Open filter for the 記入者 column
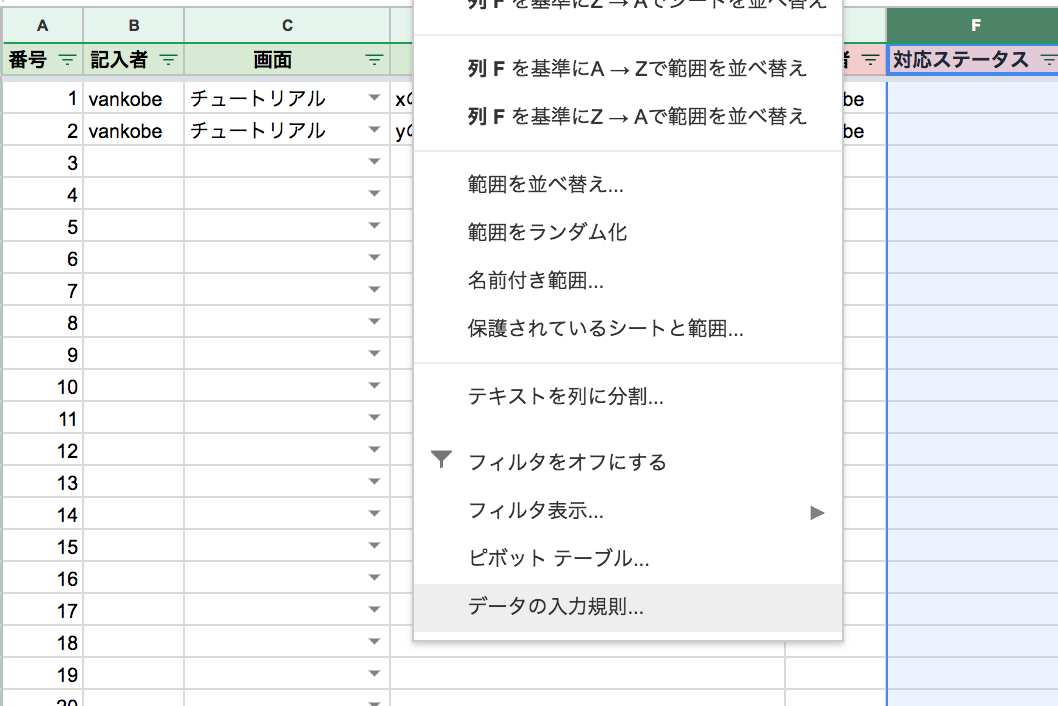 [x=168, y=59]
